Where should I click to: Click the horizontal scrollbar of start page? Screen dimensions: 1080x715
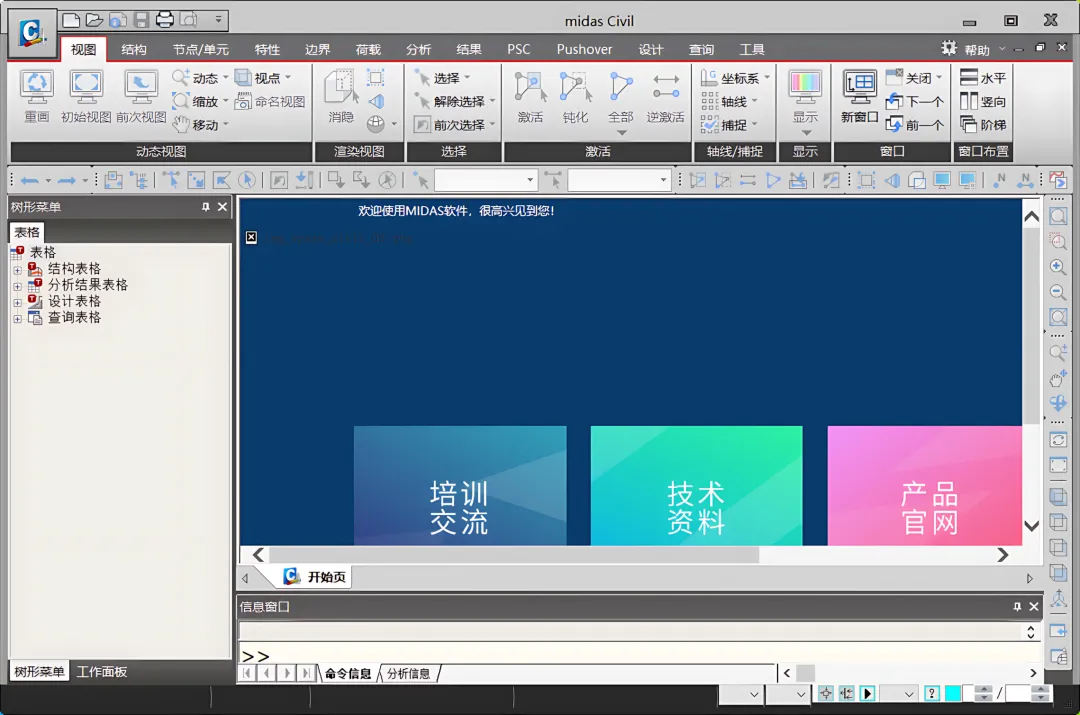coord(515,555)
